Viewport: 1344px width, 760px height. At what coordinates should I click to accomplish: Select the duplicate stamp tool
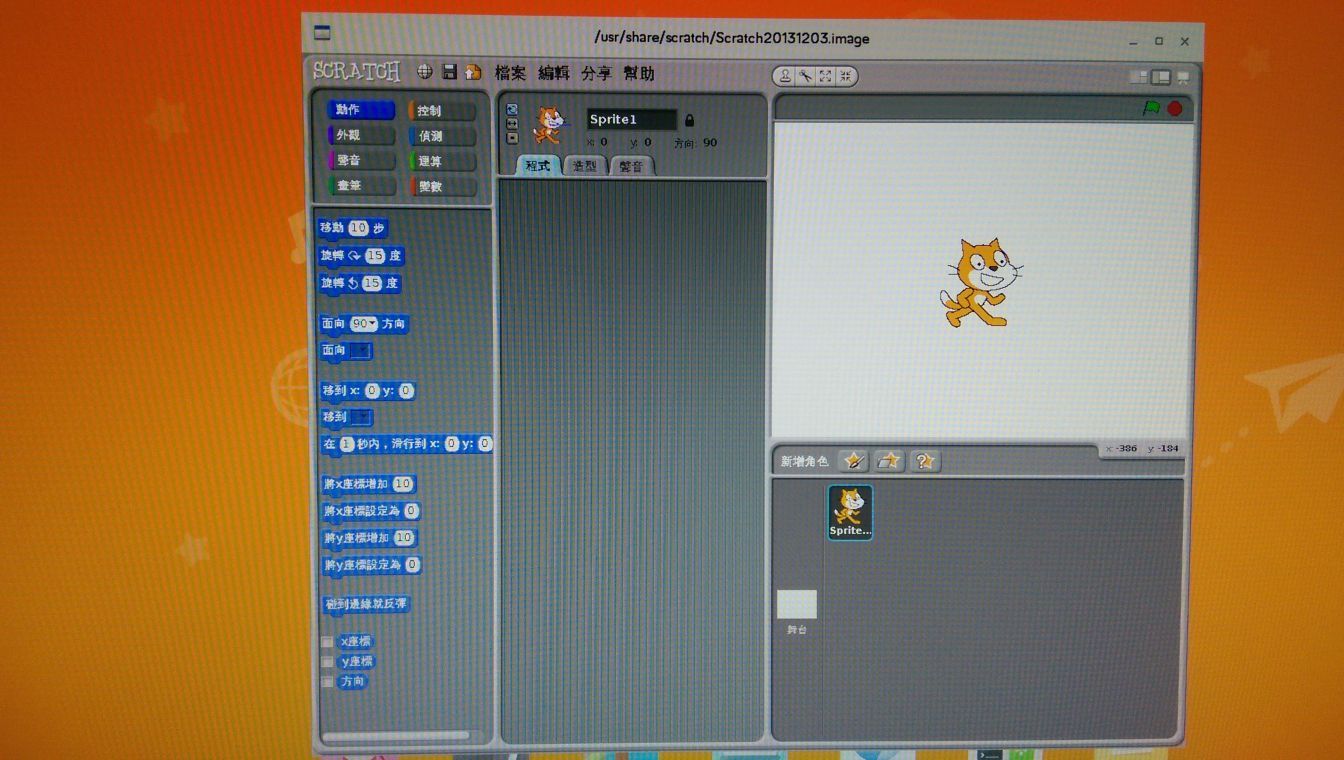click(786, 76)
